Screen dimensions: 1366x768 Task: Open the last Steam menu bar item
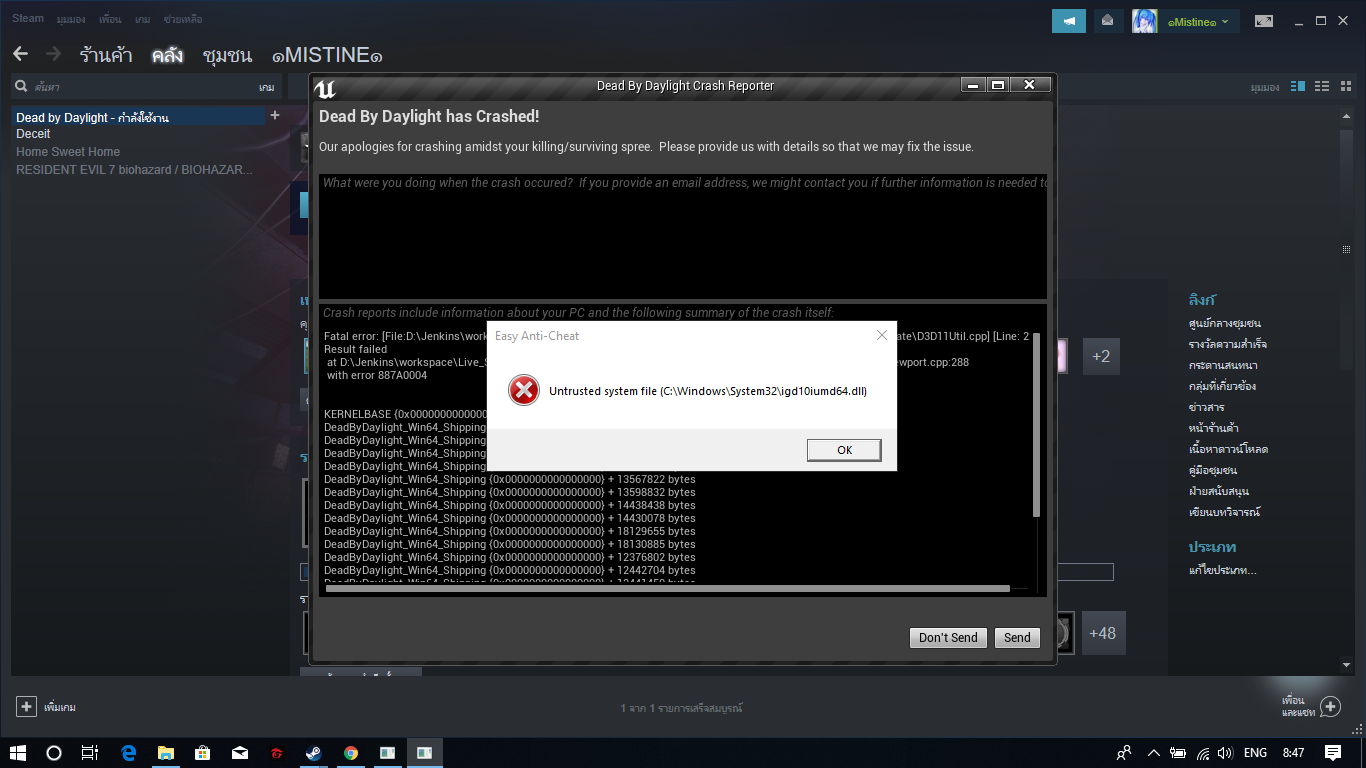click(185, 19)
